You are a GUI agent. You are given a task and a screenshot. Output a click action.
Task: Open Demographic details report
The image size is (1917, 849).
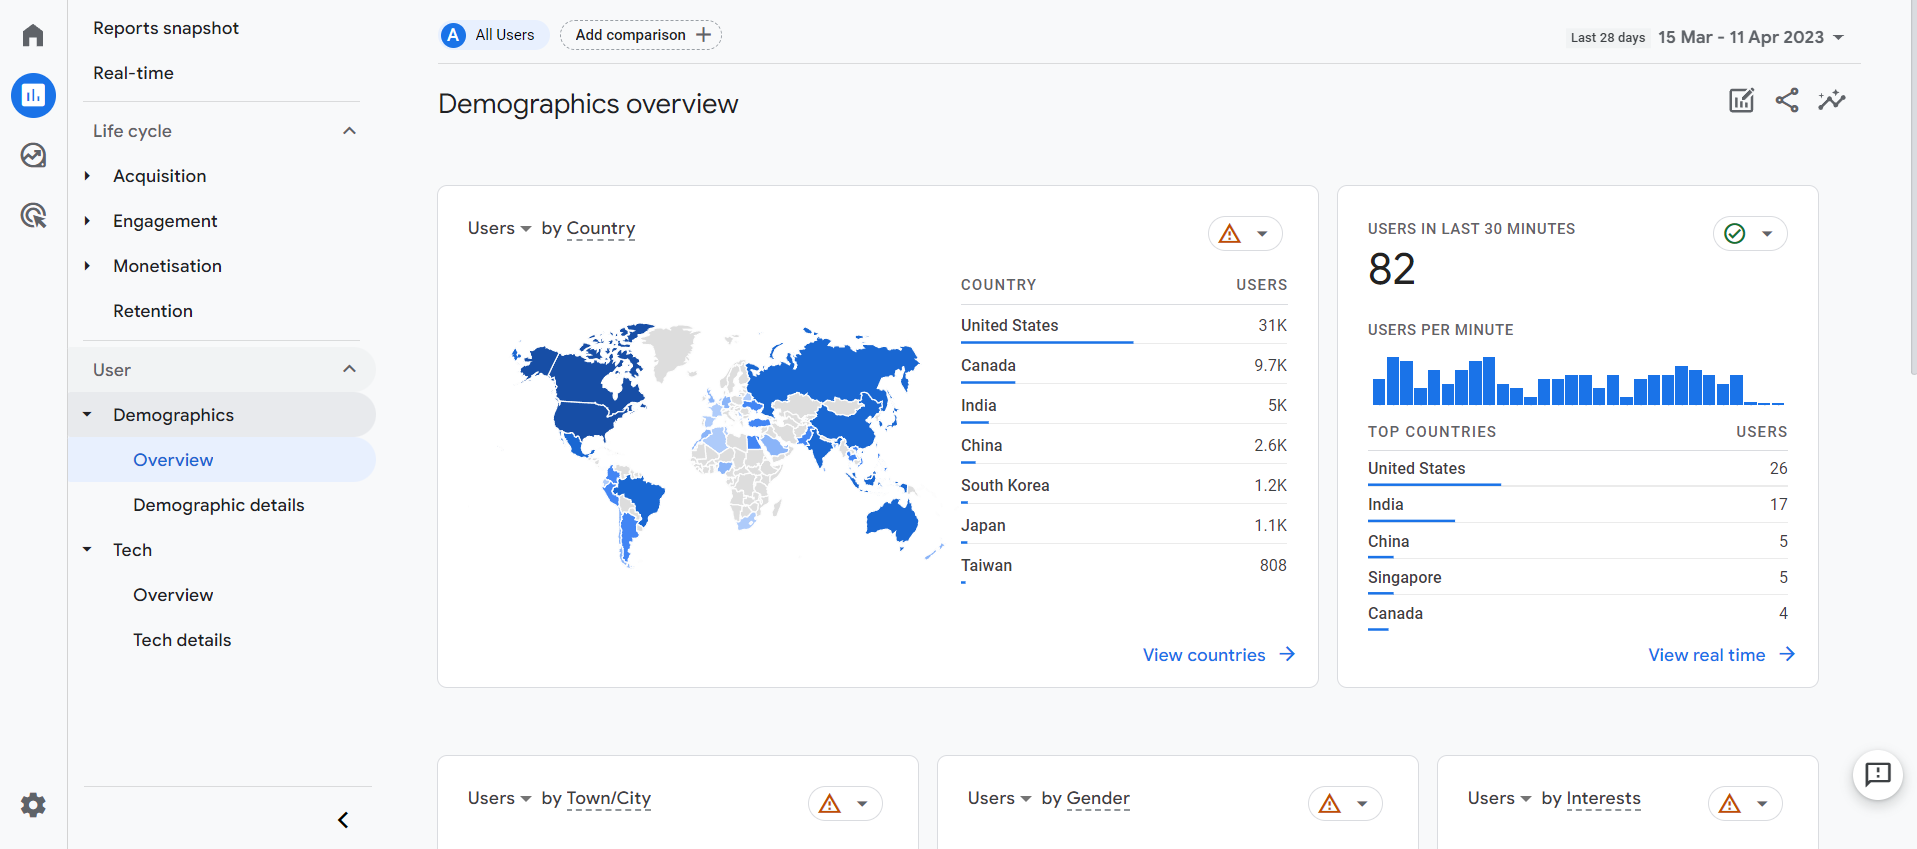pyautogui.click(x=218, y=505)
